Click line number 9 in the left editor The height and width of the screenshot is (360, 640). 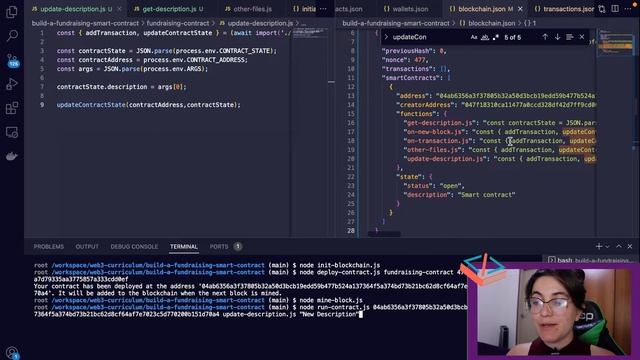pyautogui.click(x=42, y=105)
